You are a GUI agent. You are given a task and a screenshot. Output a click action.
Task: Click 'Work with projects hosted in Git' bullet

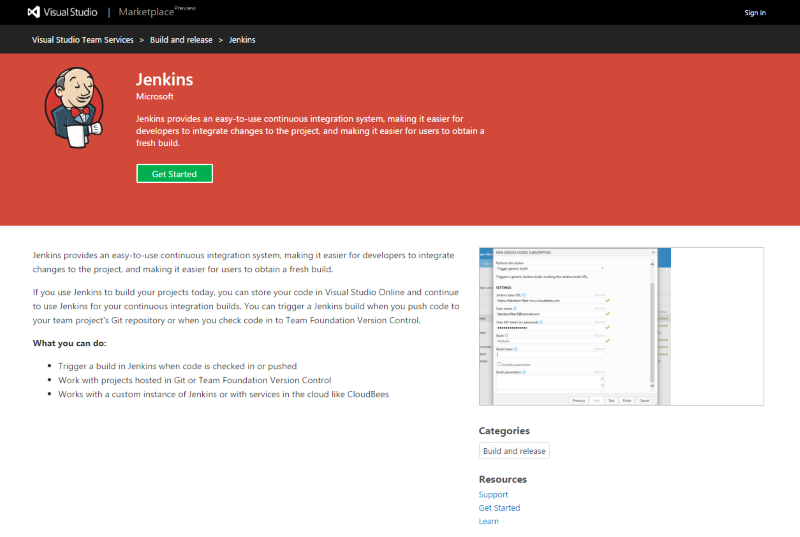195,380
